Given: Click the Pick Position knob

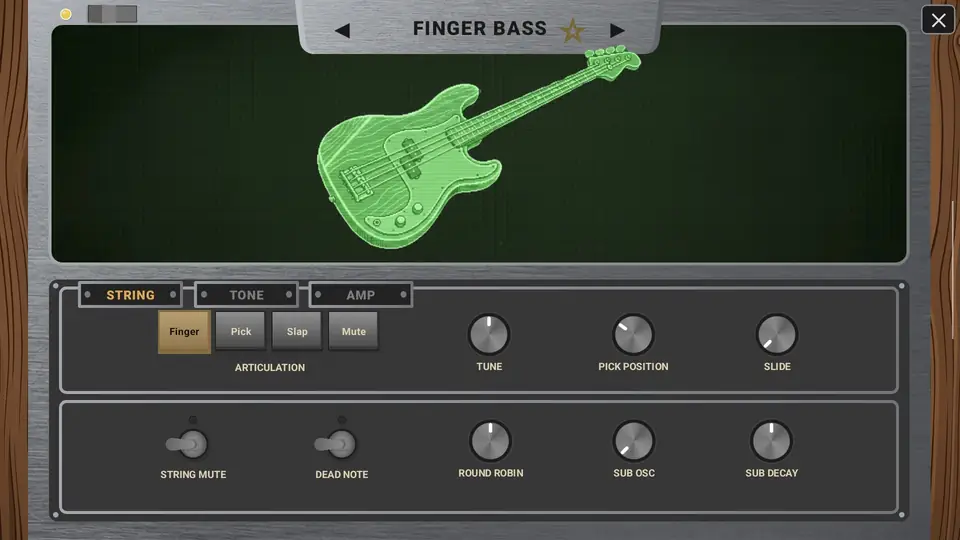Looking at the screenshot, I should [633, 334].
